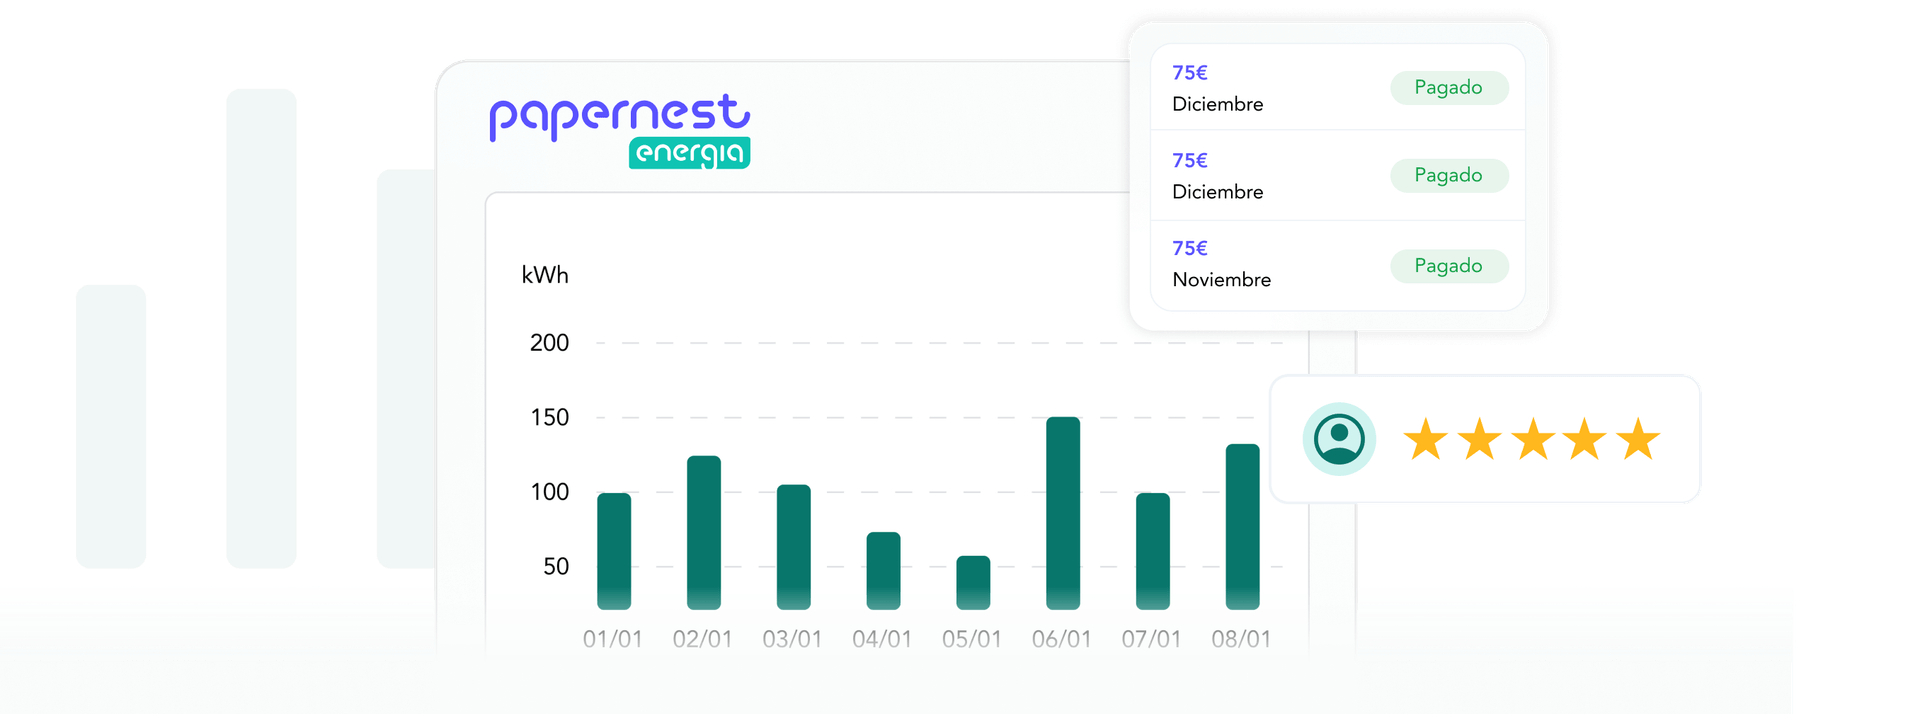Select the second gold star
1920x714 pixels.
[x=1479, y=440]
